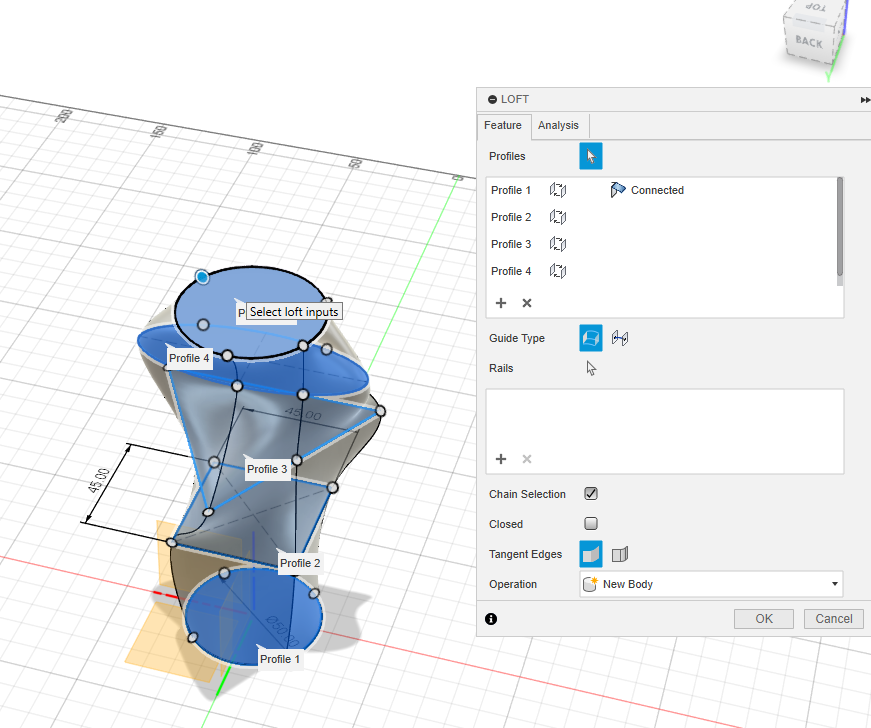Screen dimensions: 871x728
Task: Click Profile 1 label in viewport
Action: click(280, 659)
